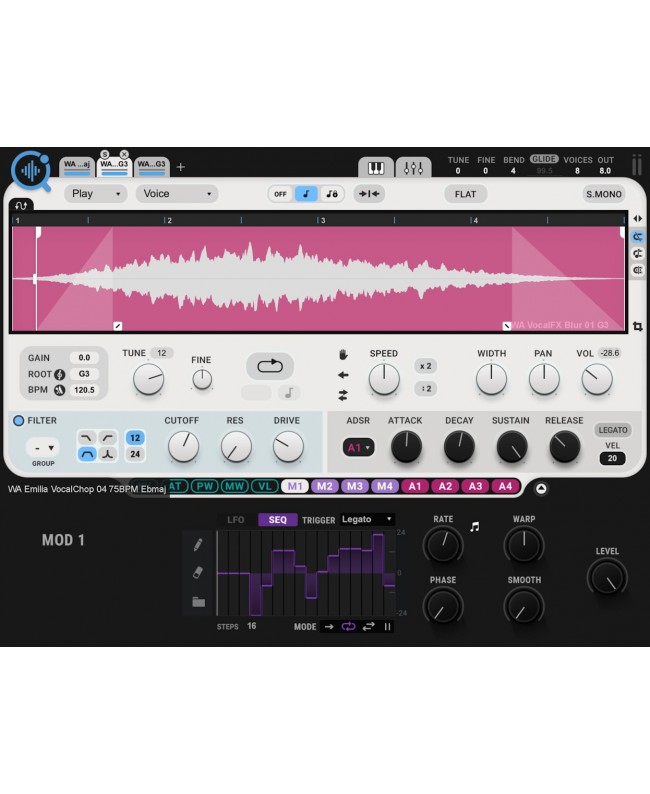Select the notch filter shape
The width and height of the screenshot is (650, 794).
(x=107, y=454)
